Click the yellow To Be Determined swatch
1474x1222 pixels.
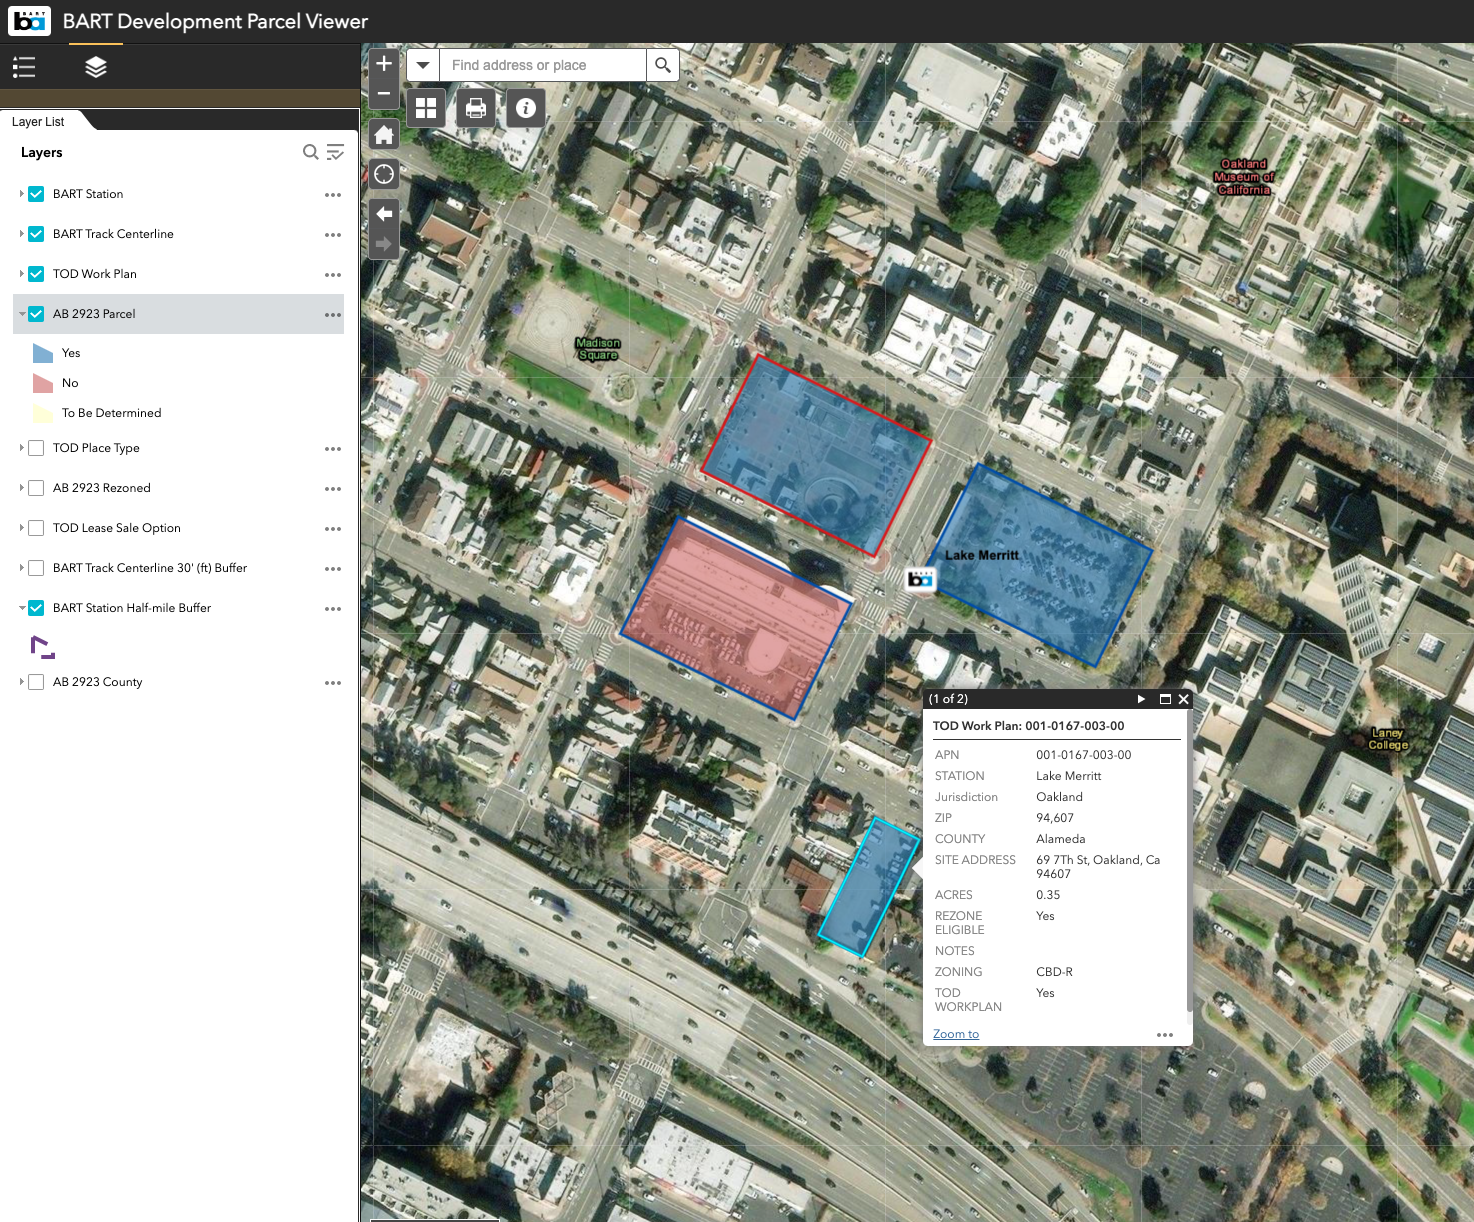click(x=43, y=413)
